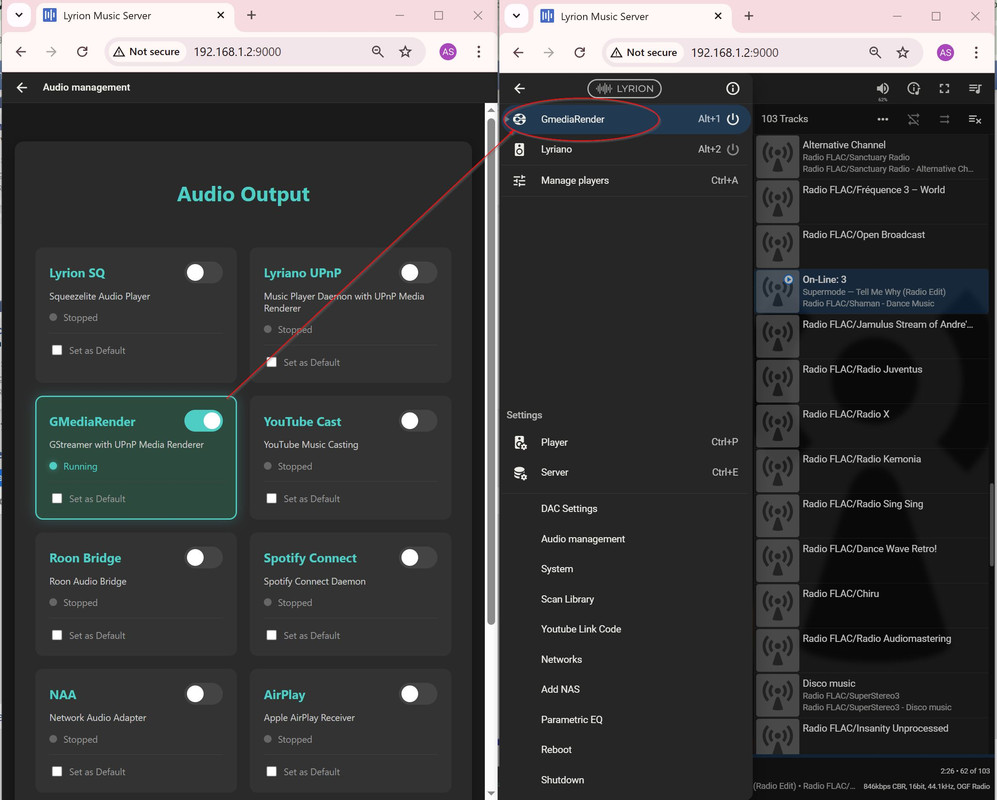The image size is (997, 800).
Task: Open zoom icon in right browser address bar
Action: [875, 53]
